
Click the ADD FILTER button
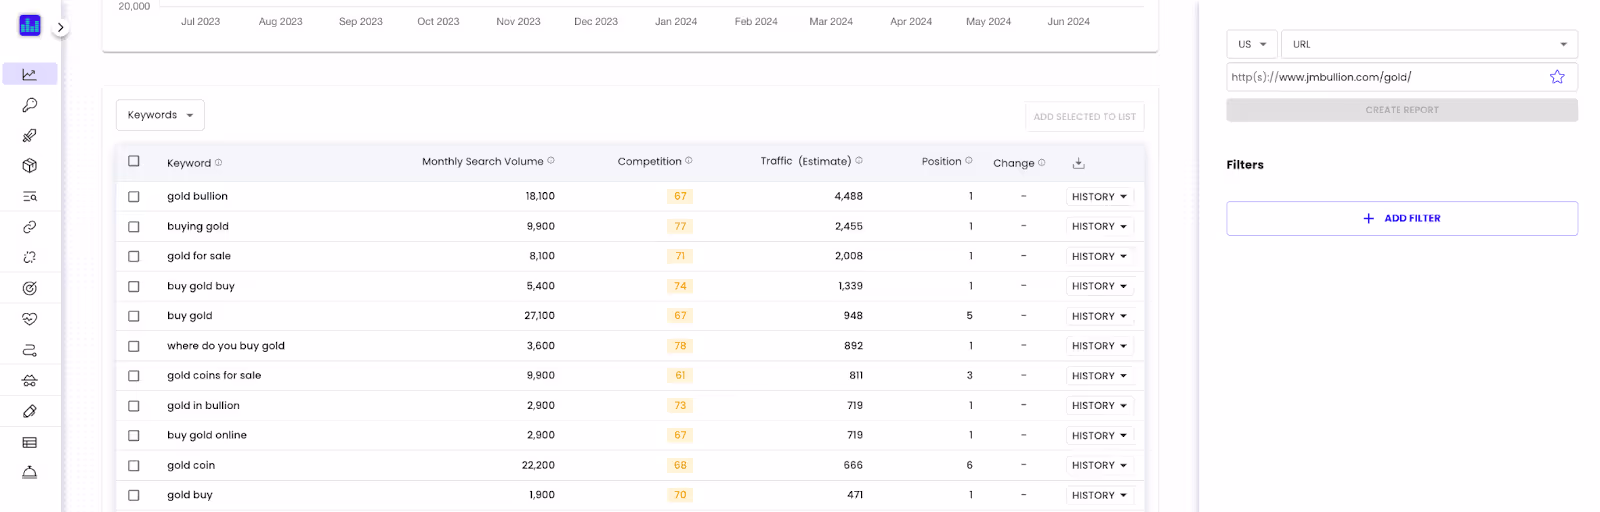click(x=1402, y=218)
